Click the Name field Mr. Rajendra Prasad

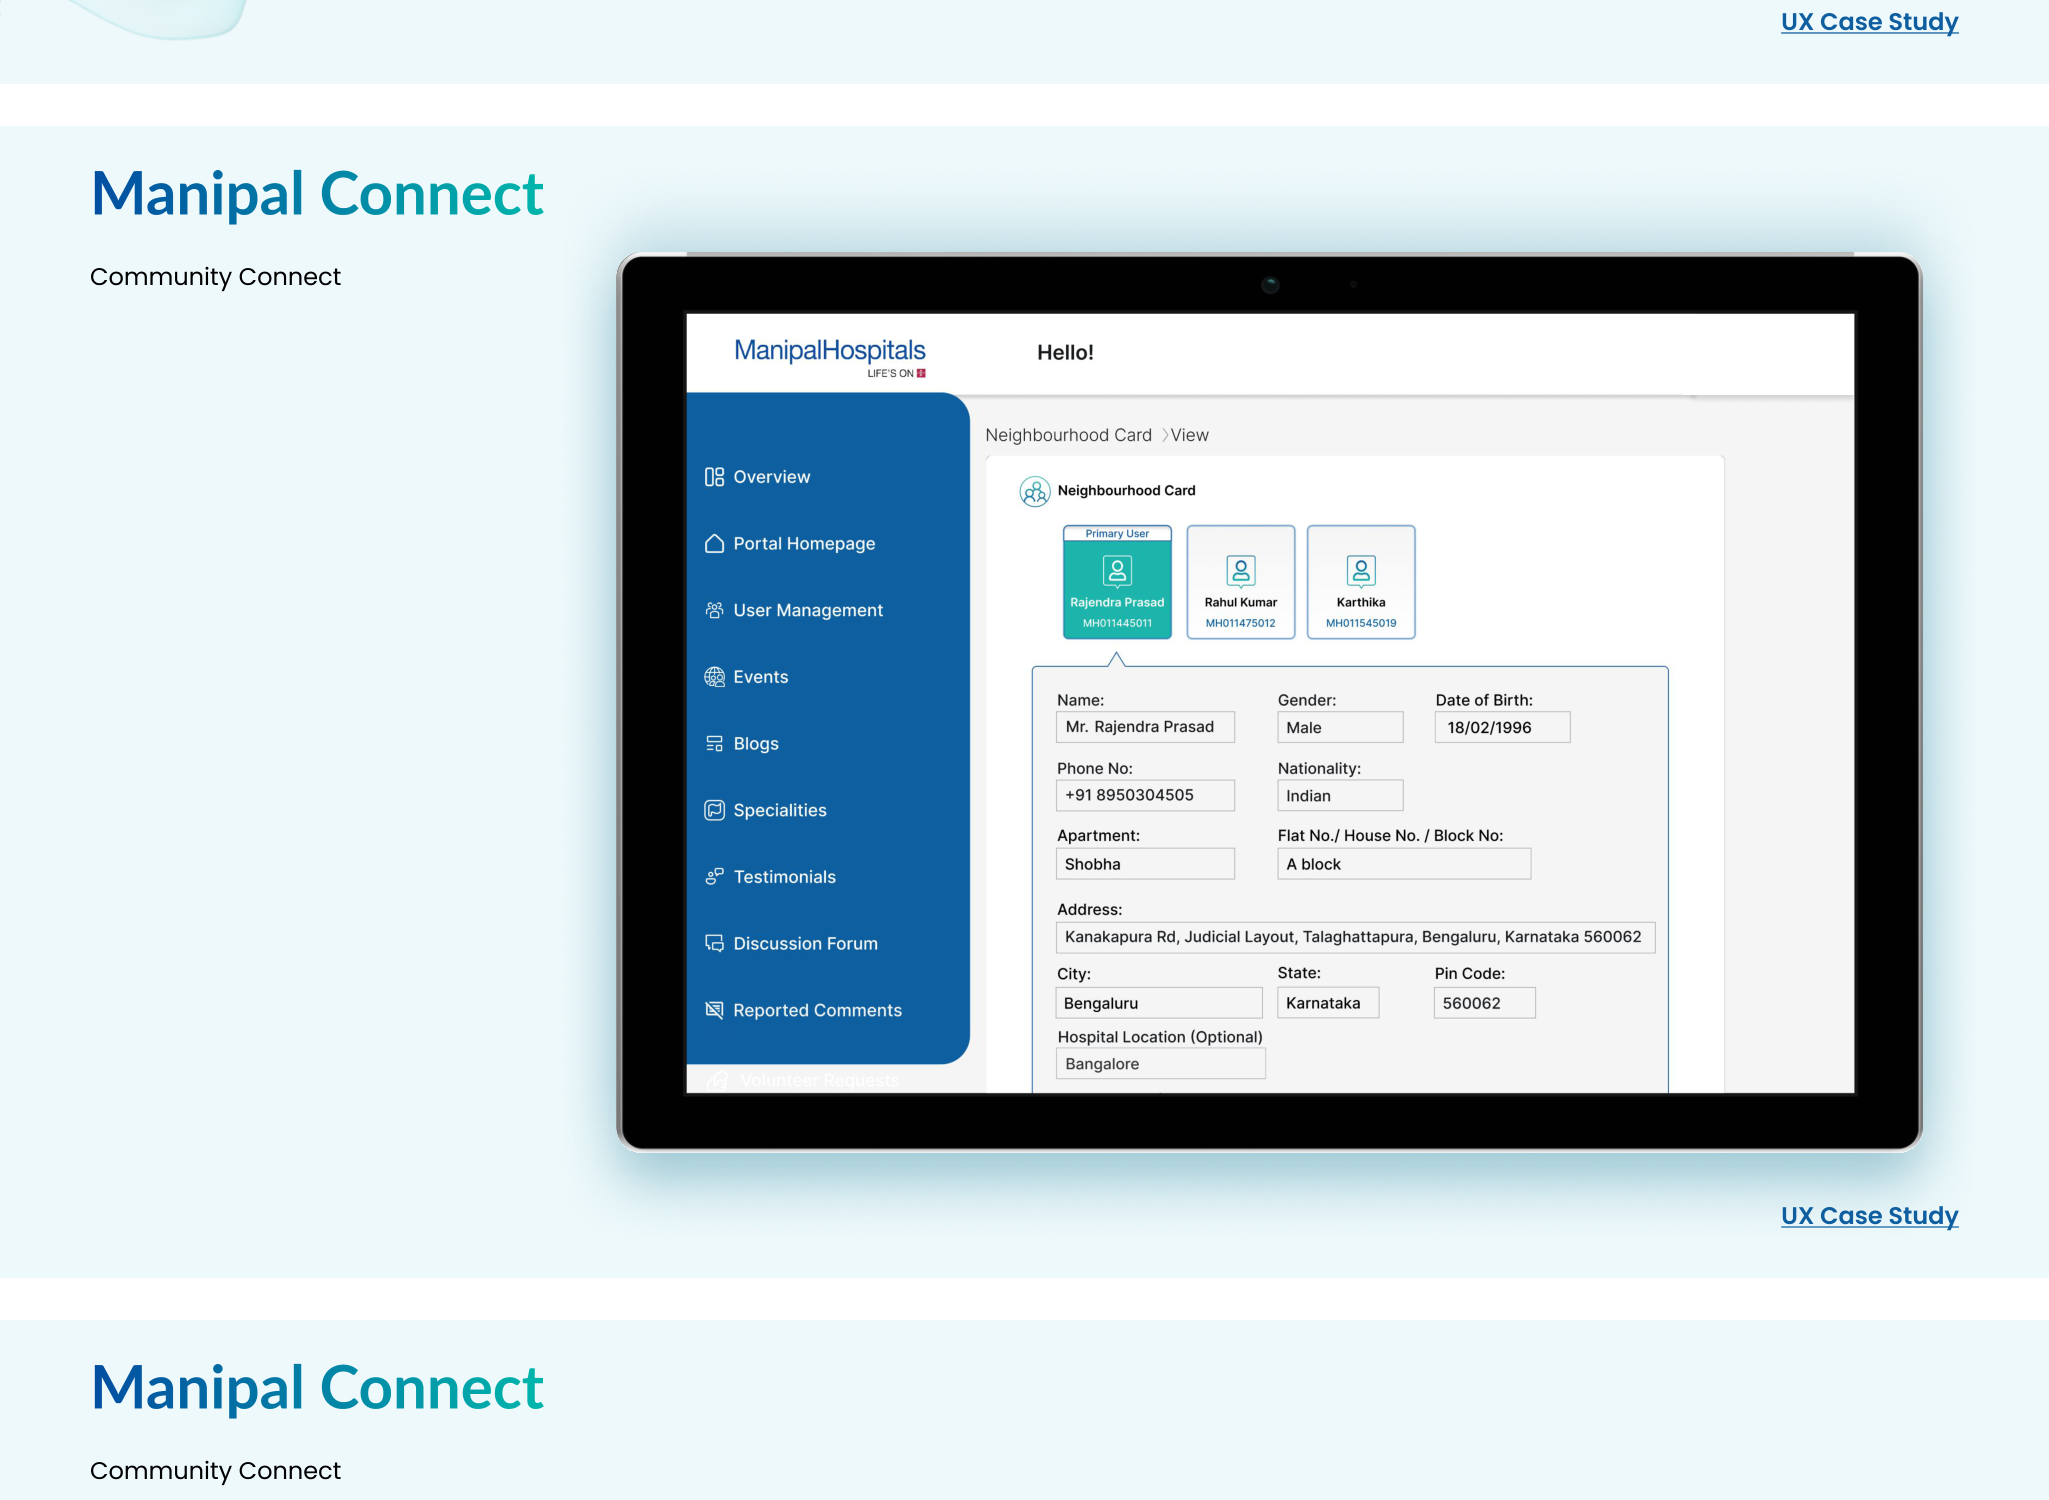(x=1145, y=727)
